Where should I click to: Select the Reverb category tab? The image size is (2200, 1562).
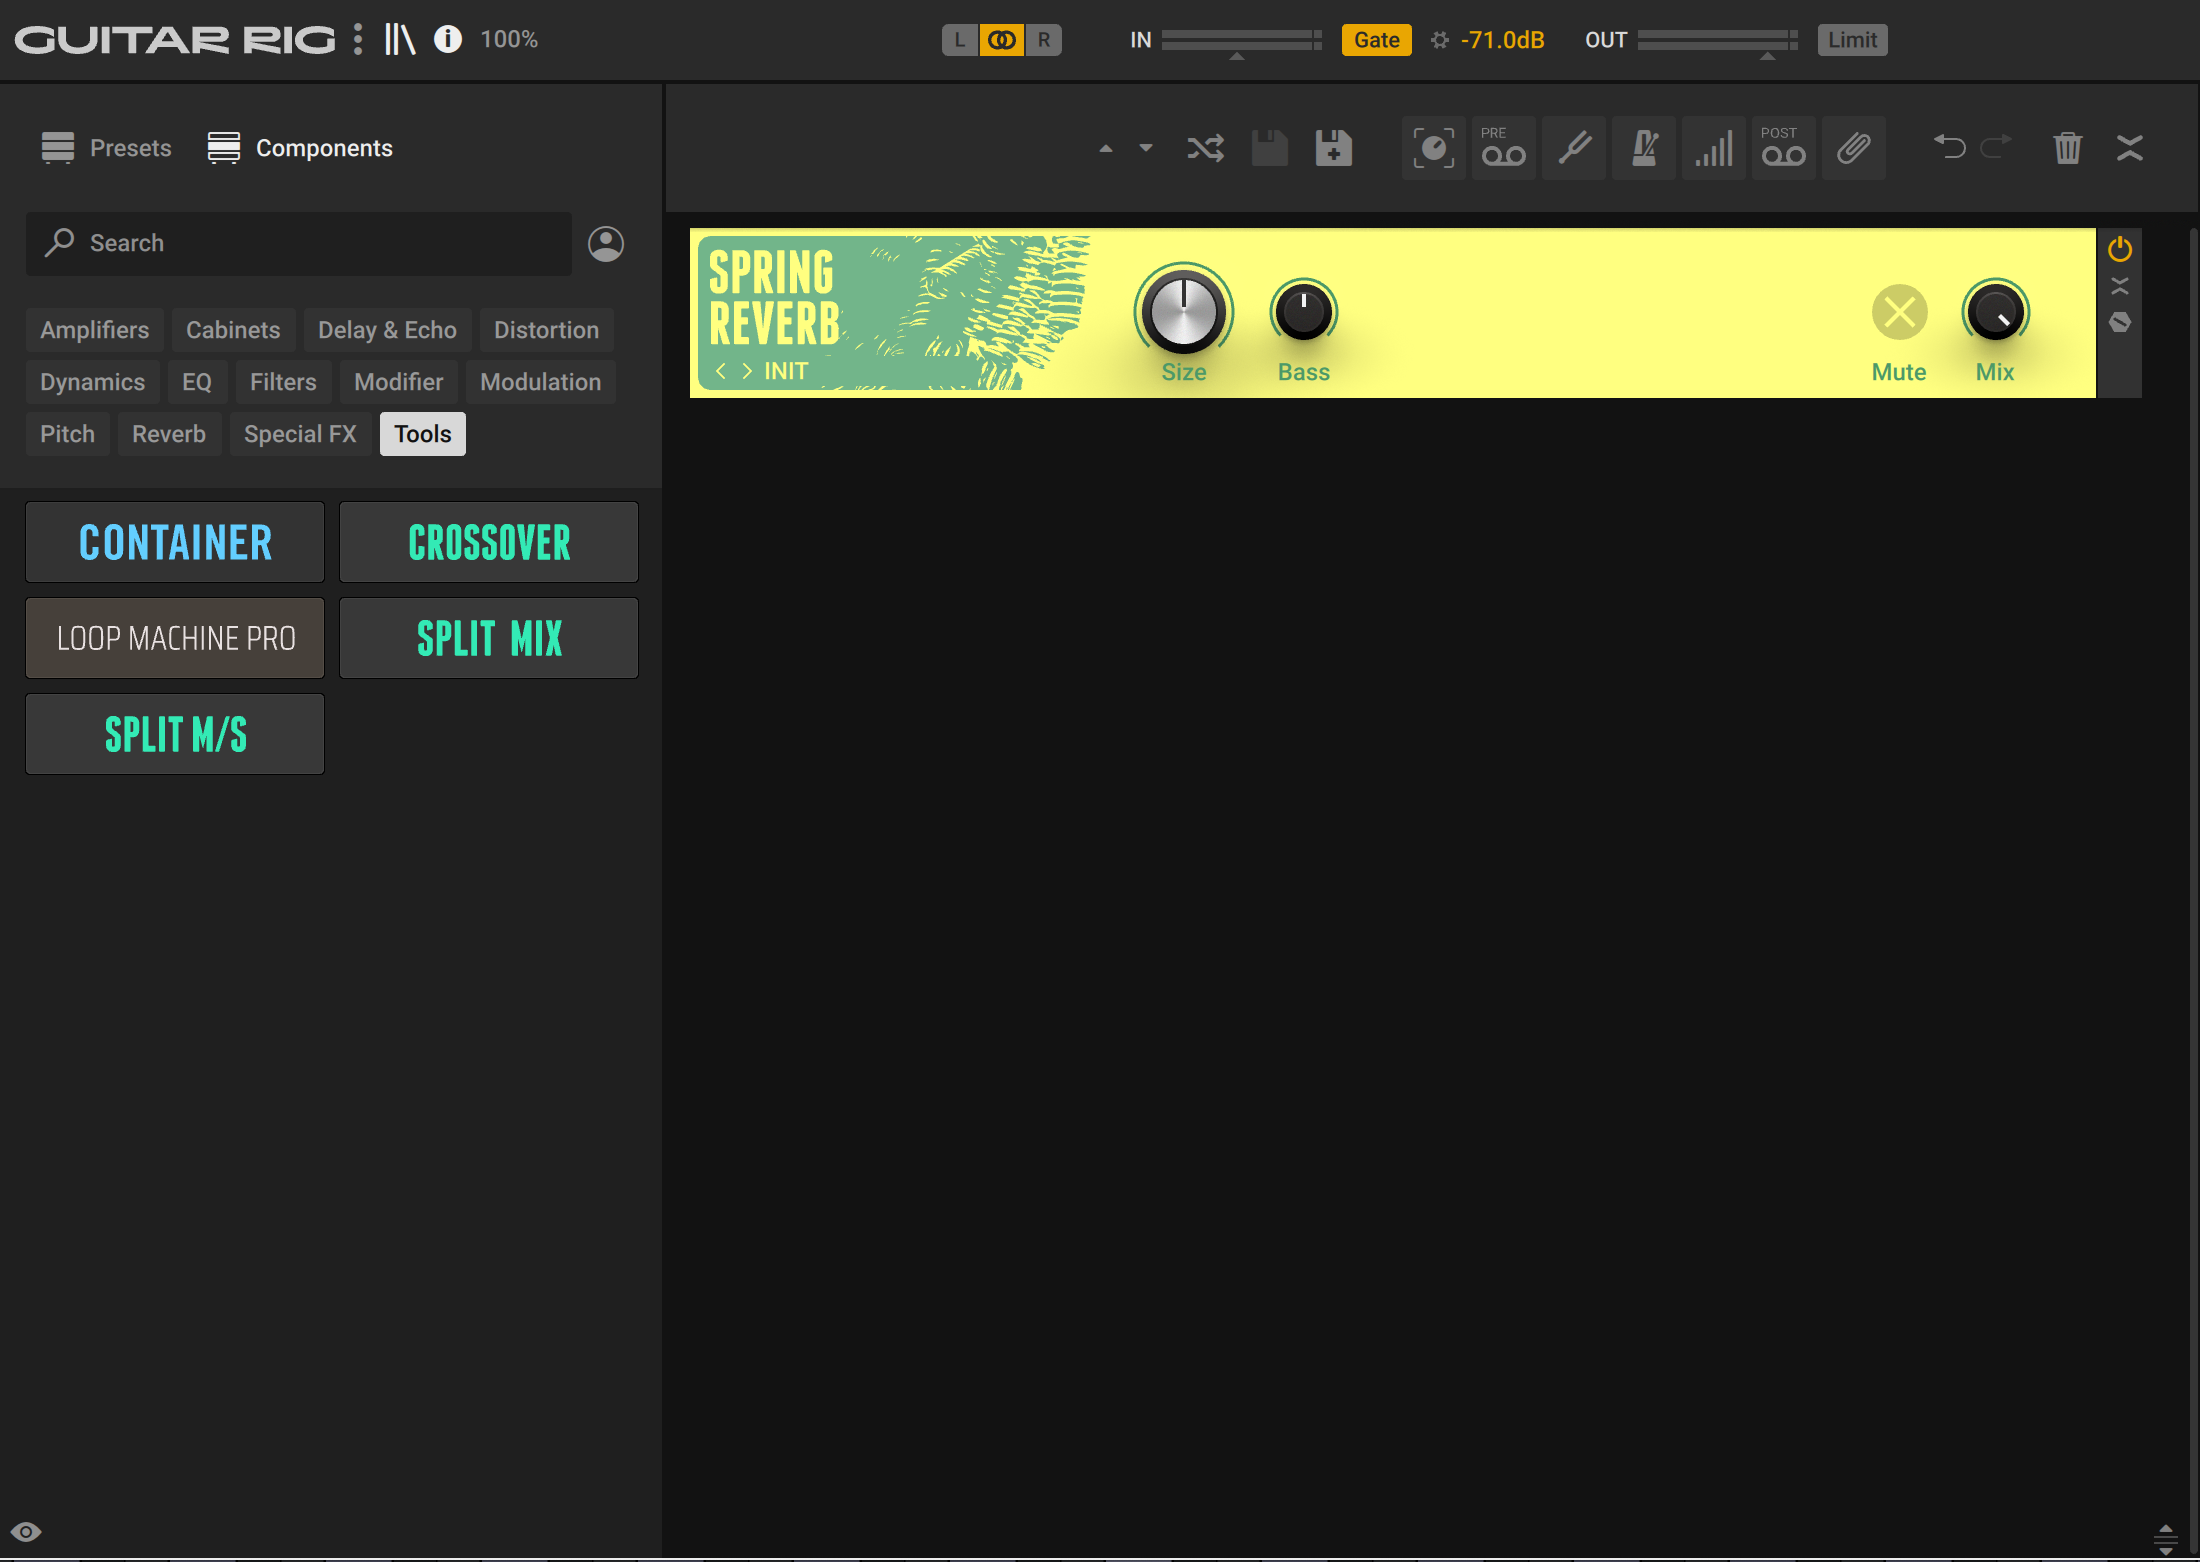tap(169, 434)
